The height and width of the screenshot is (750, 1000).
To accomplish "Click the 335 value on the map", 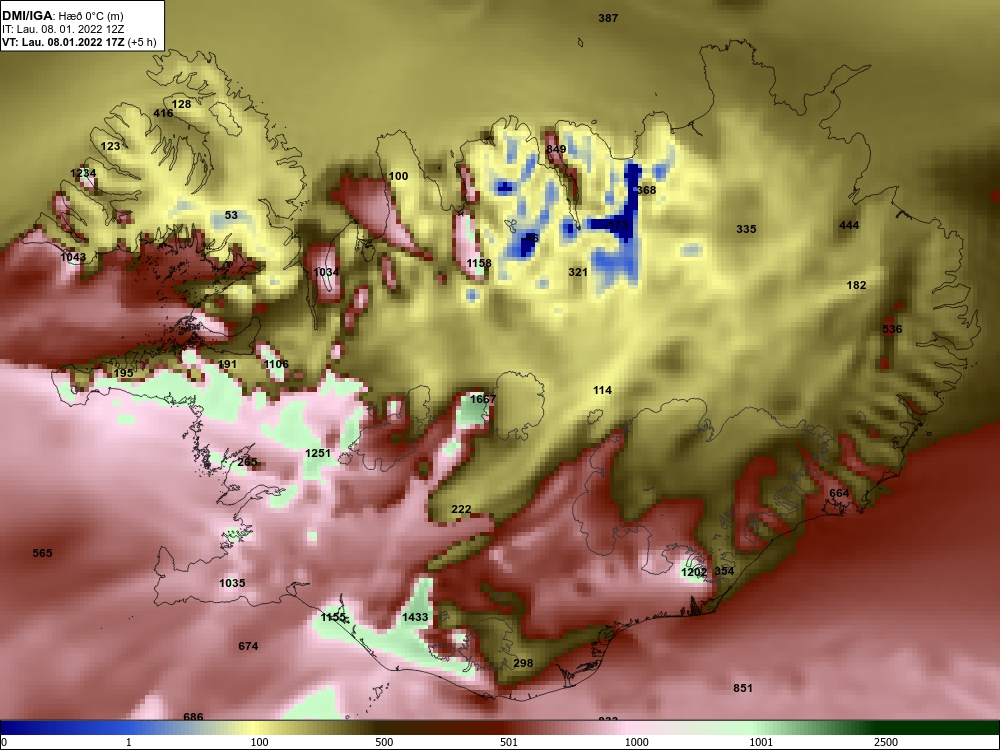I will (x=746, y=230).
